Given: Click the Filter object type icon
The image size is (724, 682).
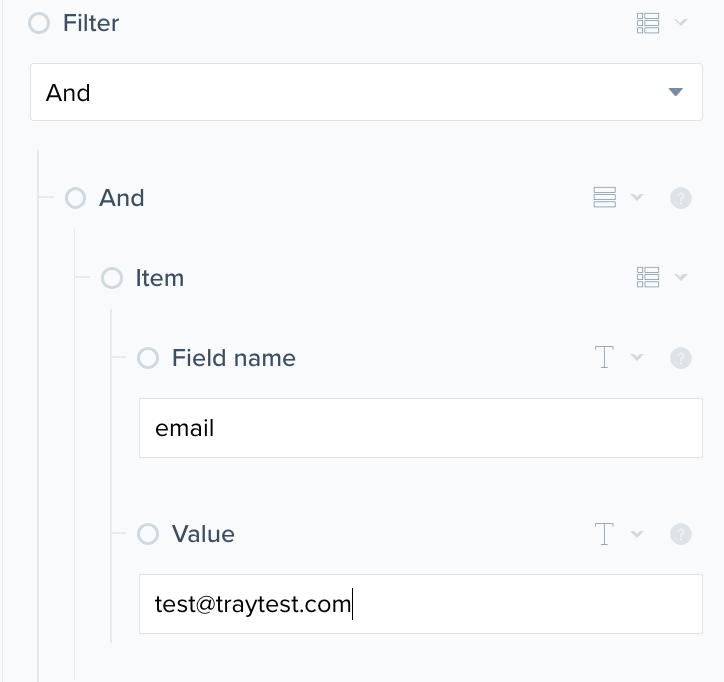Looking at the screenshot, I should pos(648,23).
